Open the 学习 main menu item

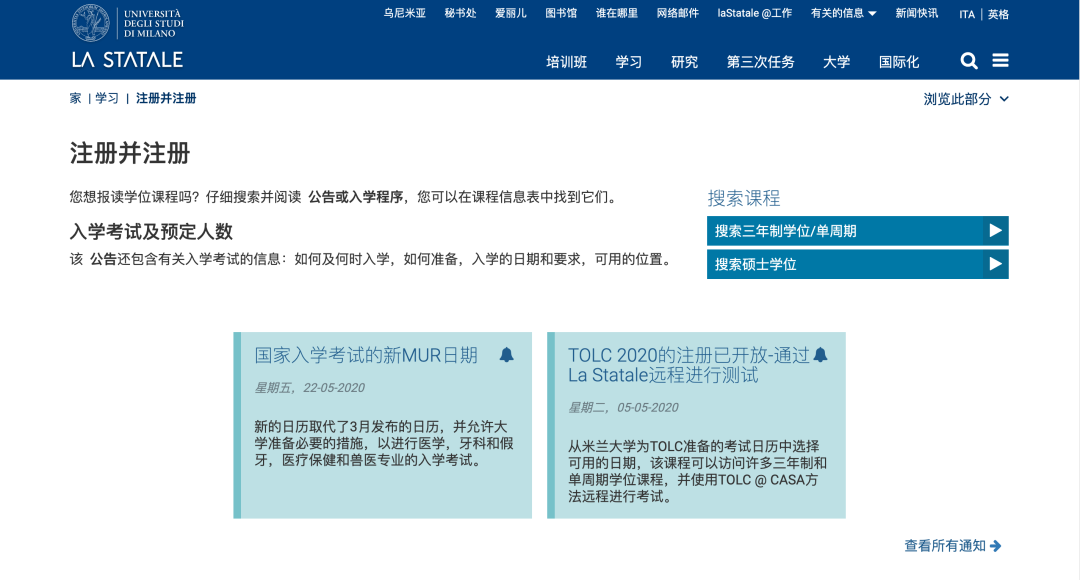pyautogui.click(x=628, y=62)
